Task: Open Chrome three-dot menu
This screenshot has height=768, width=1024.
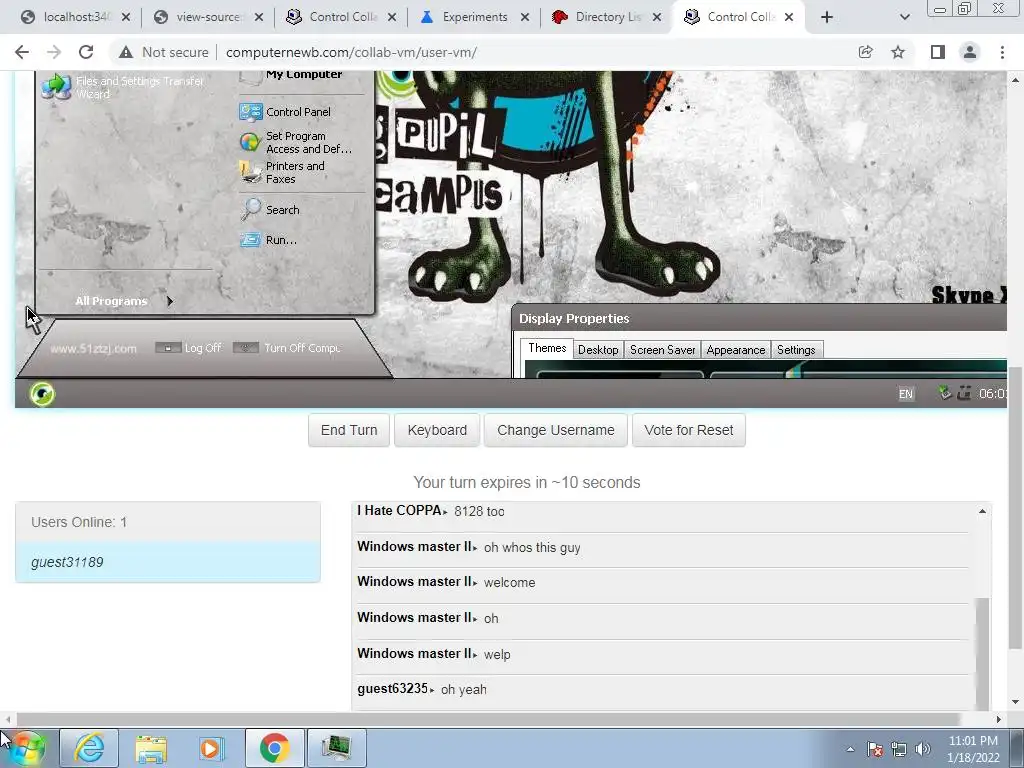Action: coord(1002,52)
